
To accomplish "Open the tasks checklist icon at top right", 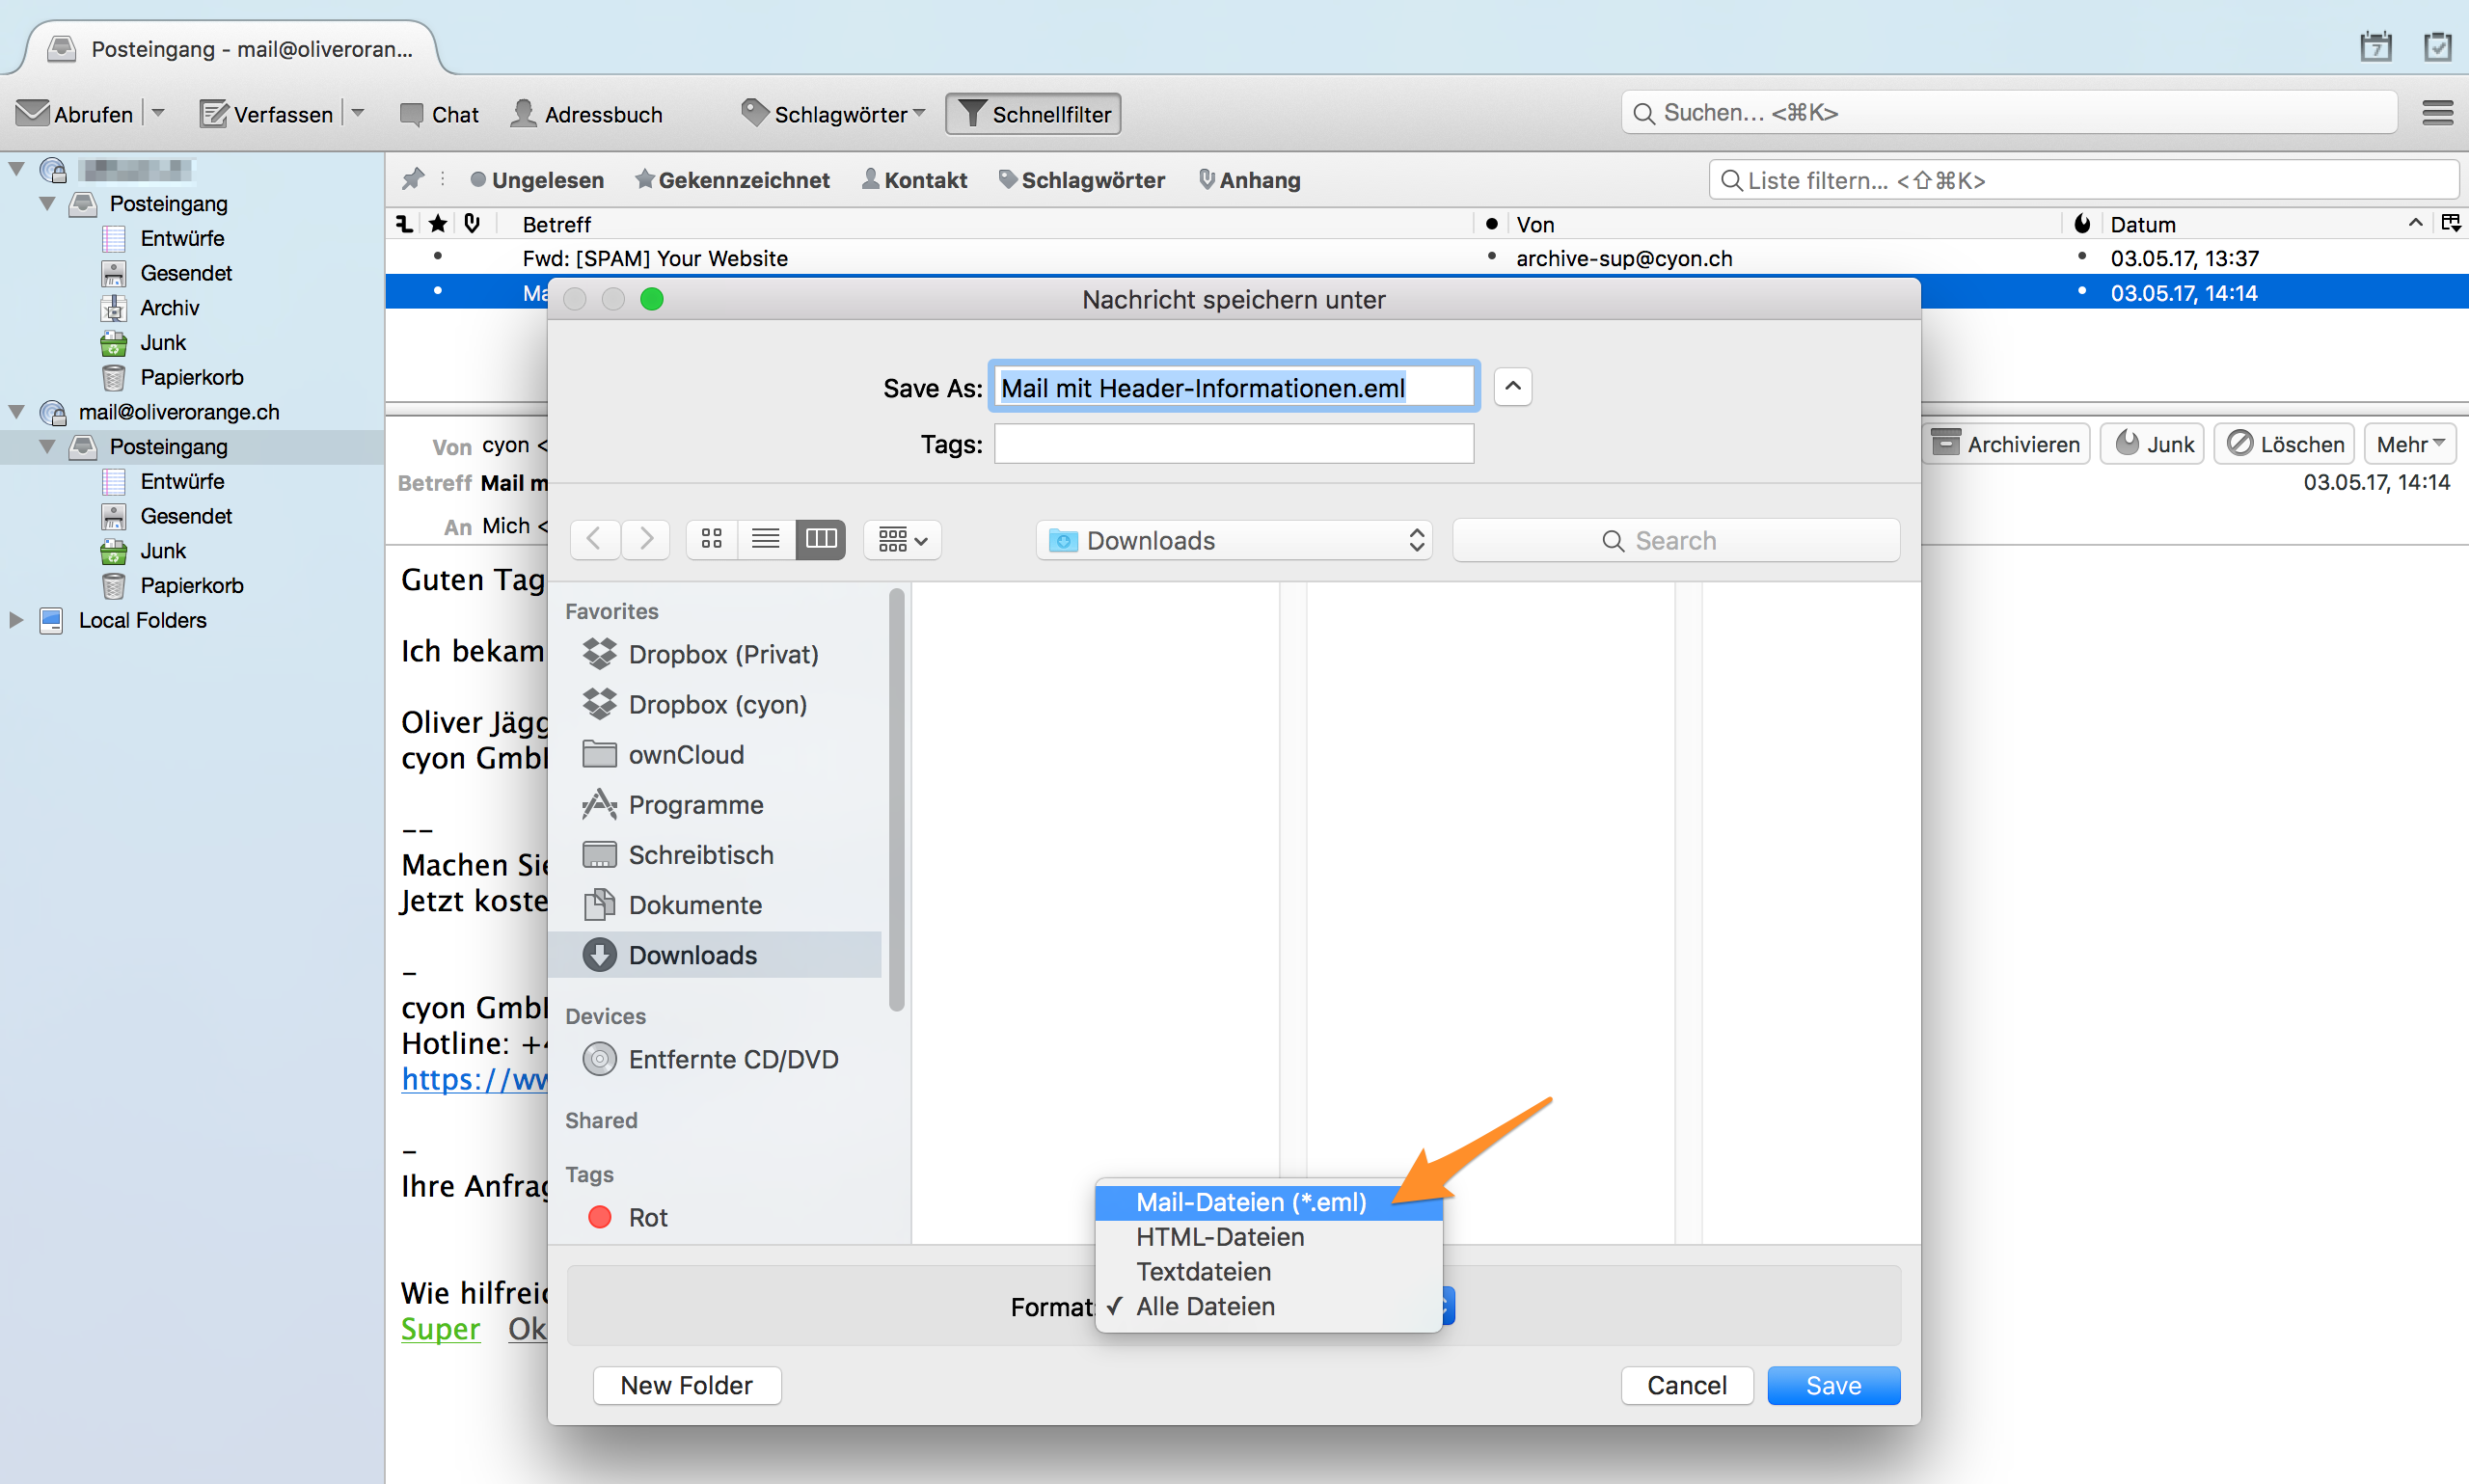I will click(2437, 47).
